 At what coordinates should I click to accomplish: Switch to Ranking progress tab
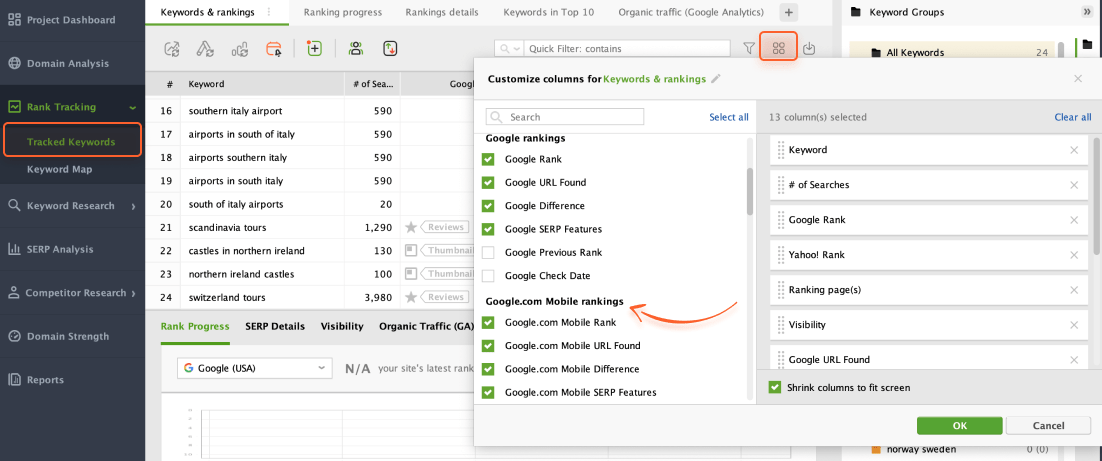coord(343,12)
